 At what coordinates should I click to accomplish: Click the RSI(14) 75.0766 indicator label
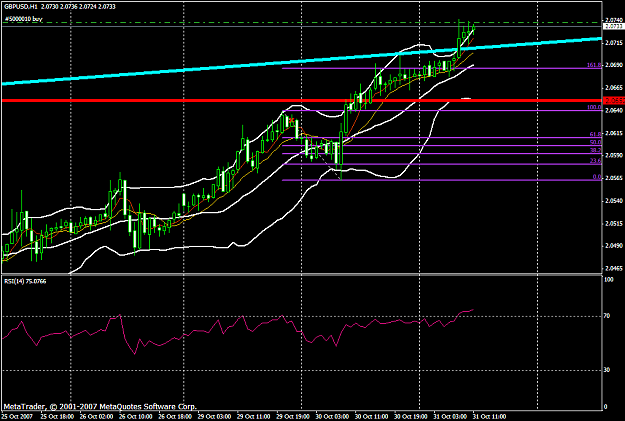pyautogui.click(x=25, y=281)
